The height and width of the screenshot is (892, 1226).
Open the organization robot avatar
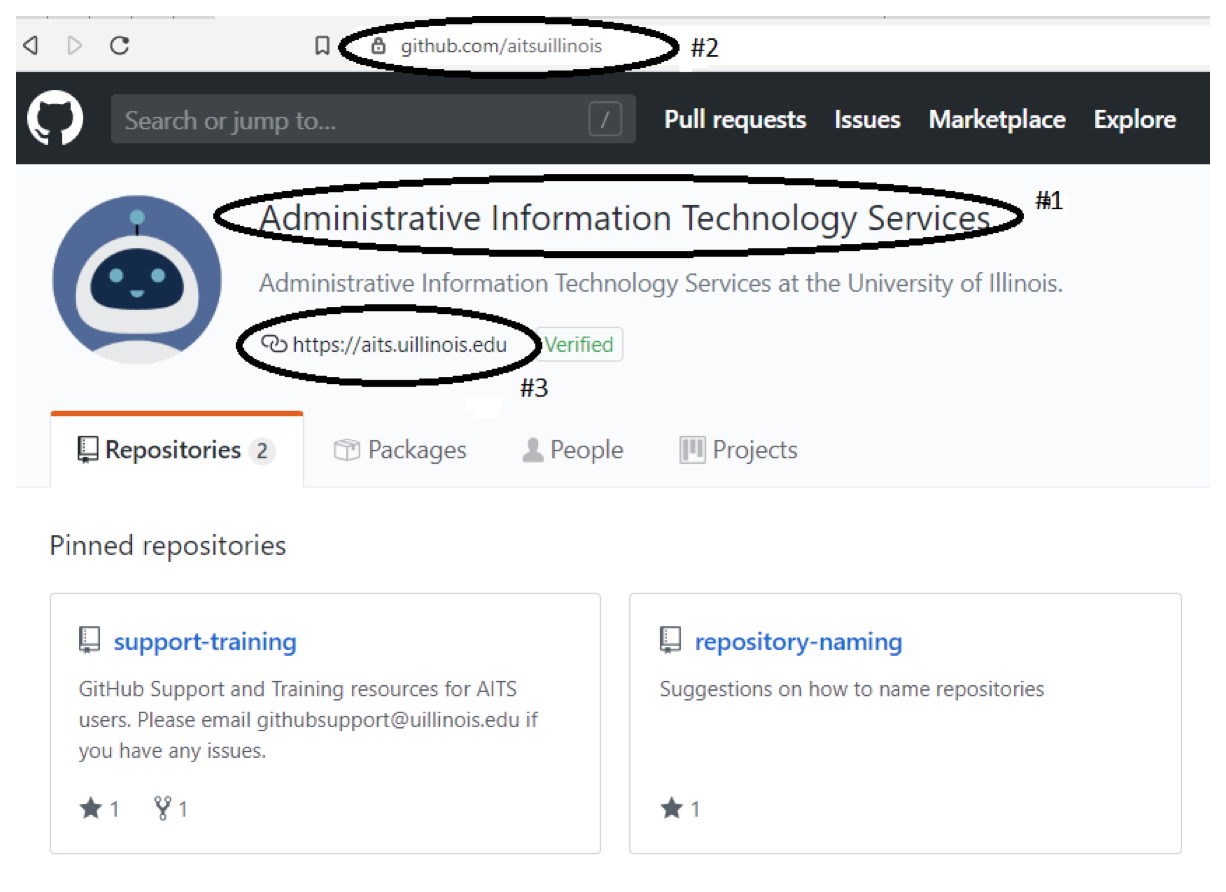click(x=137, y=279)
